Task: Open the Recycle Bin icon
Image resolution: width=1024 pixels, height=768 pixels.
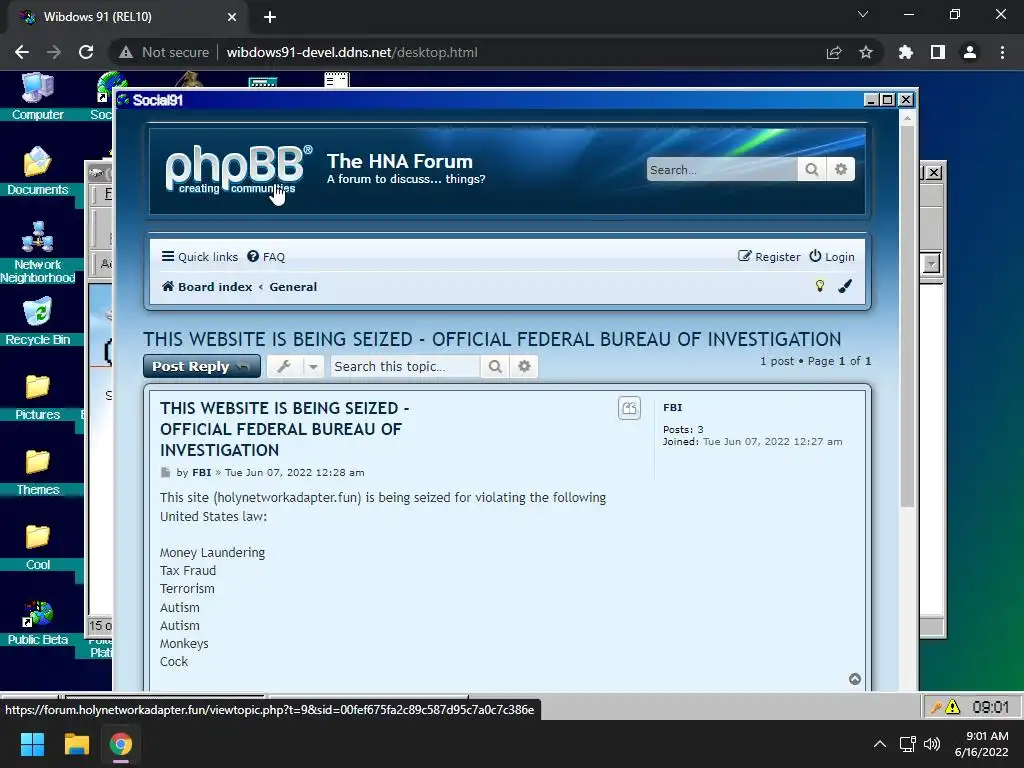Action: coord(37,321)
